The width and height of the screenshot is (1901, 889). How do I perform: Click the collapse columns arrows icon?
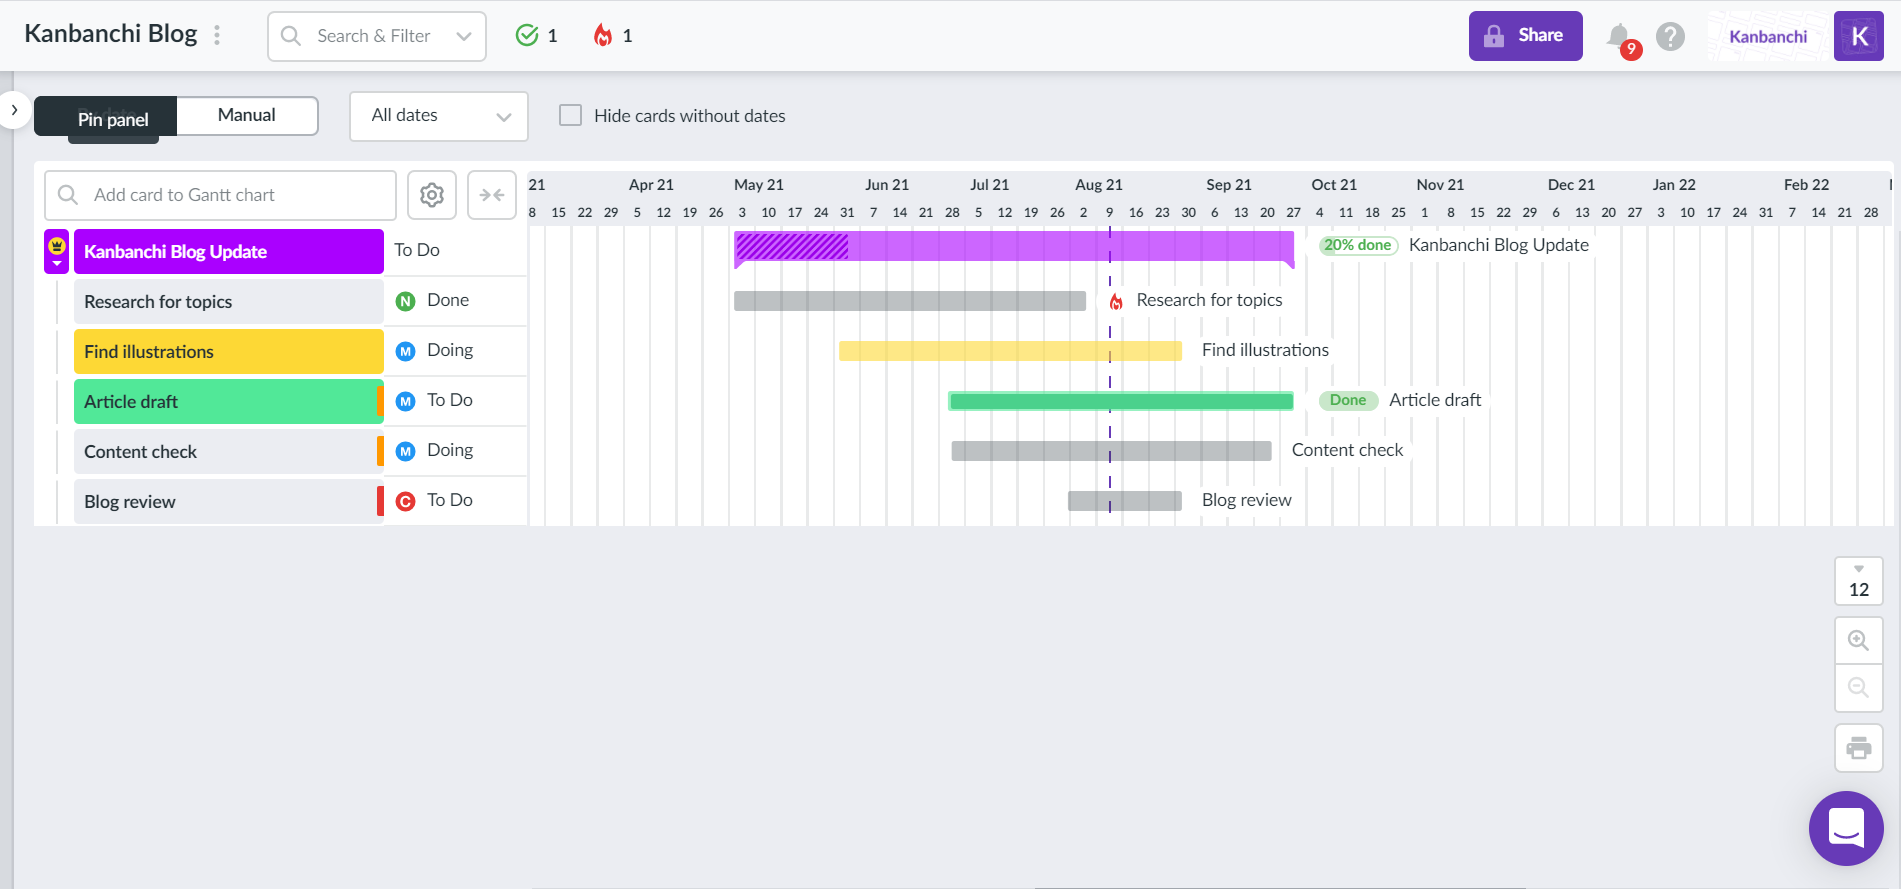click(x=492, y=195)
